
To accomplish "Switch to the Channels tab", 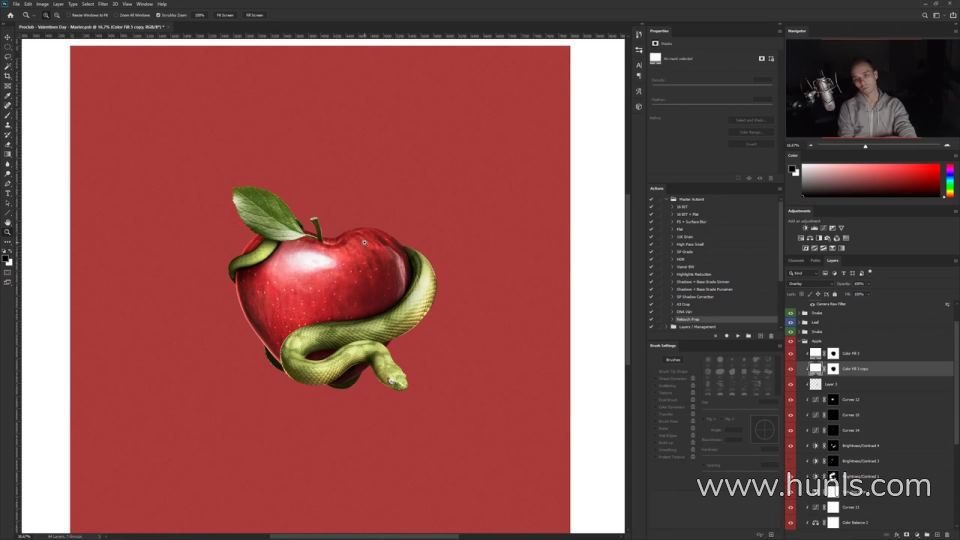I will [796, 261].
